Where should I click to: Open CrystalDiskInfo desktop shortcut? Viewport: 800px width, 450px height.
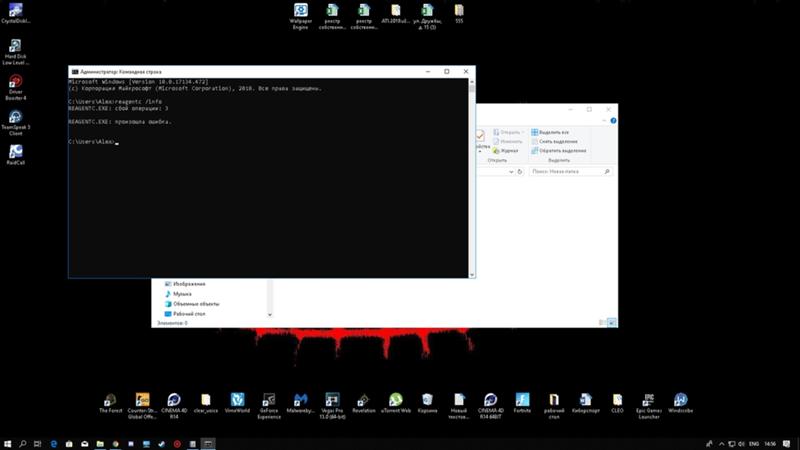[15, 14]
